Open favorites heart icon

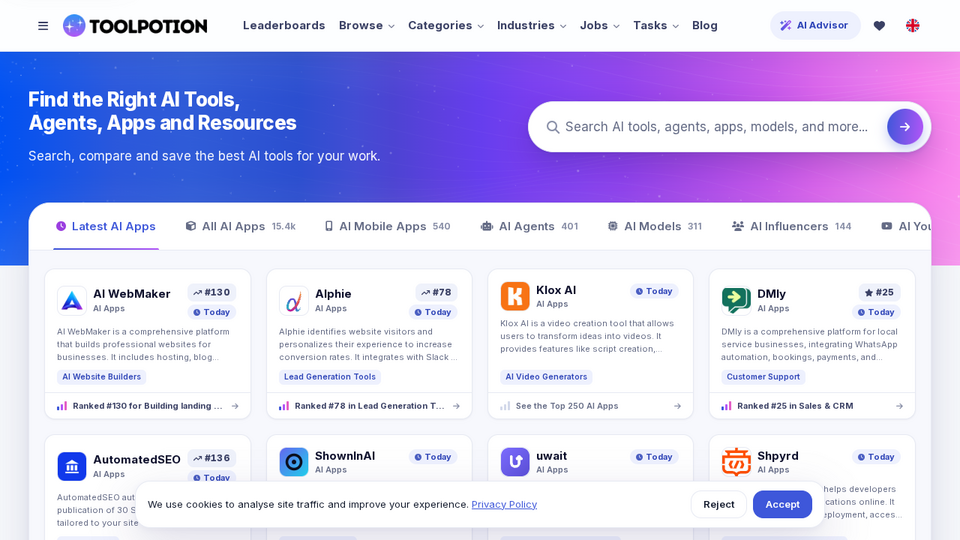879,26
